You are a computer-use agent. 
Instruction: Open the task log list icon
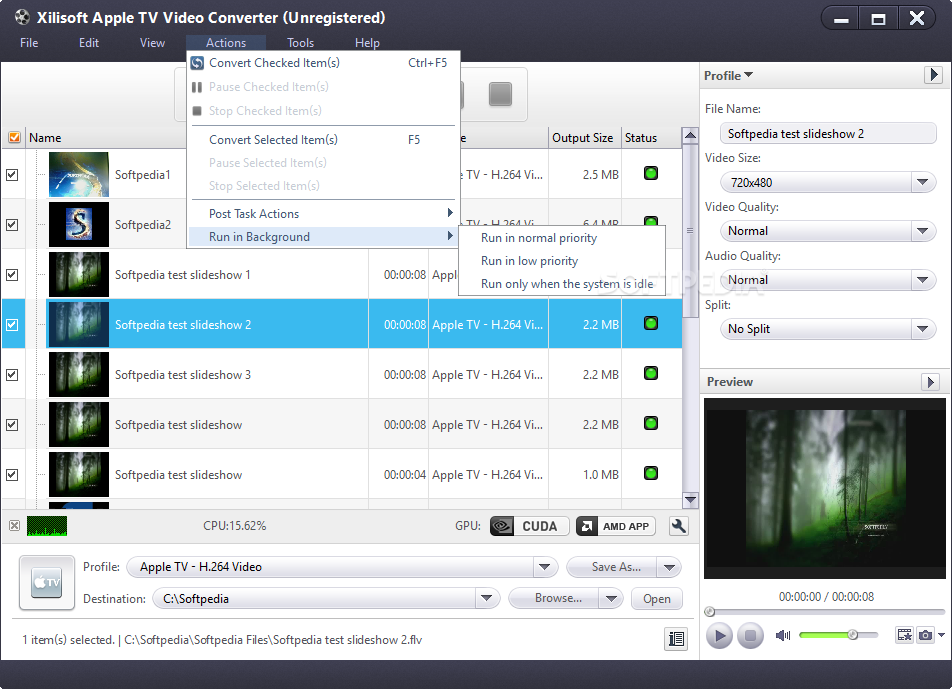pyautogui.click(x=676, y=639)
